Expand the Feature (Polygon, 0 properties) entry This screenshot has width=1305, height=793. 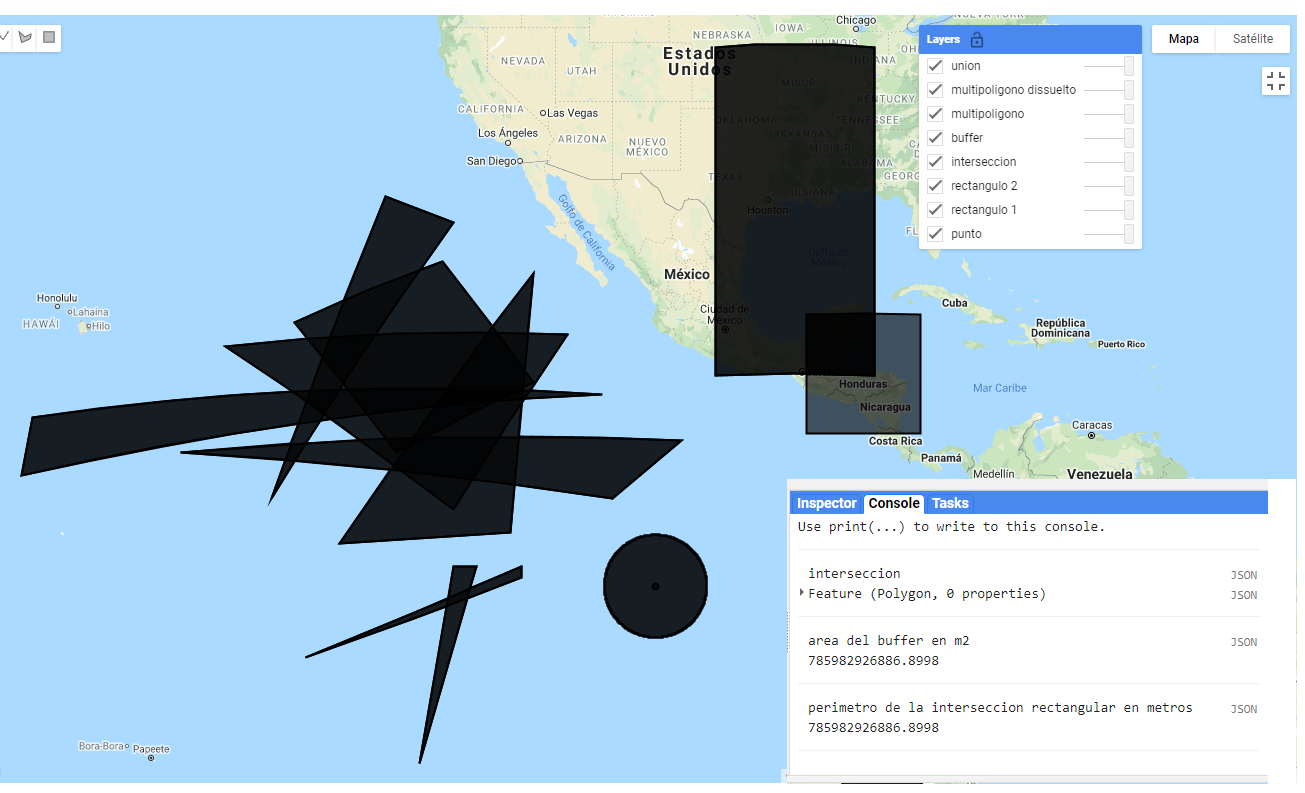point(802,593)
